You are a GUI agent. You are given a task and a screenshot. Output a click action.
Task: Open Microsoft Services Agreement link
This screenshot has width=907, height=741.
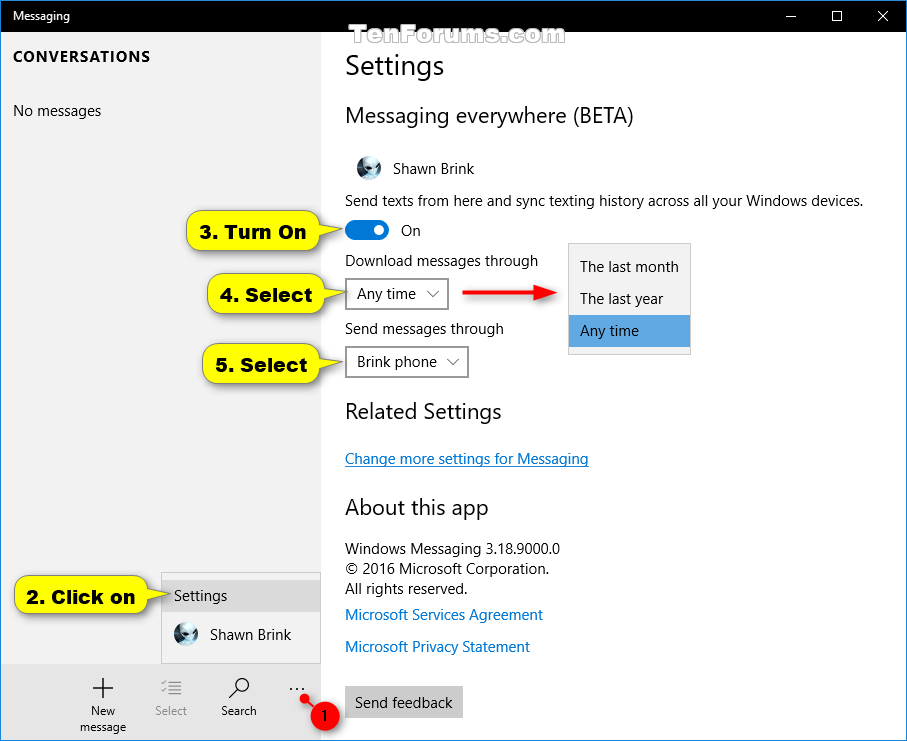pyautogui.click(x=444, y=615)
